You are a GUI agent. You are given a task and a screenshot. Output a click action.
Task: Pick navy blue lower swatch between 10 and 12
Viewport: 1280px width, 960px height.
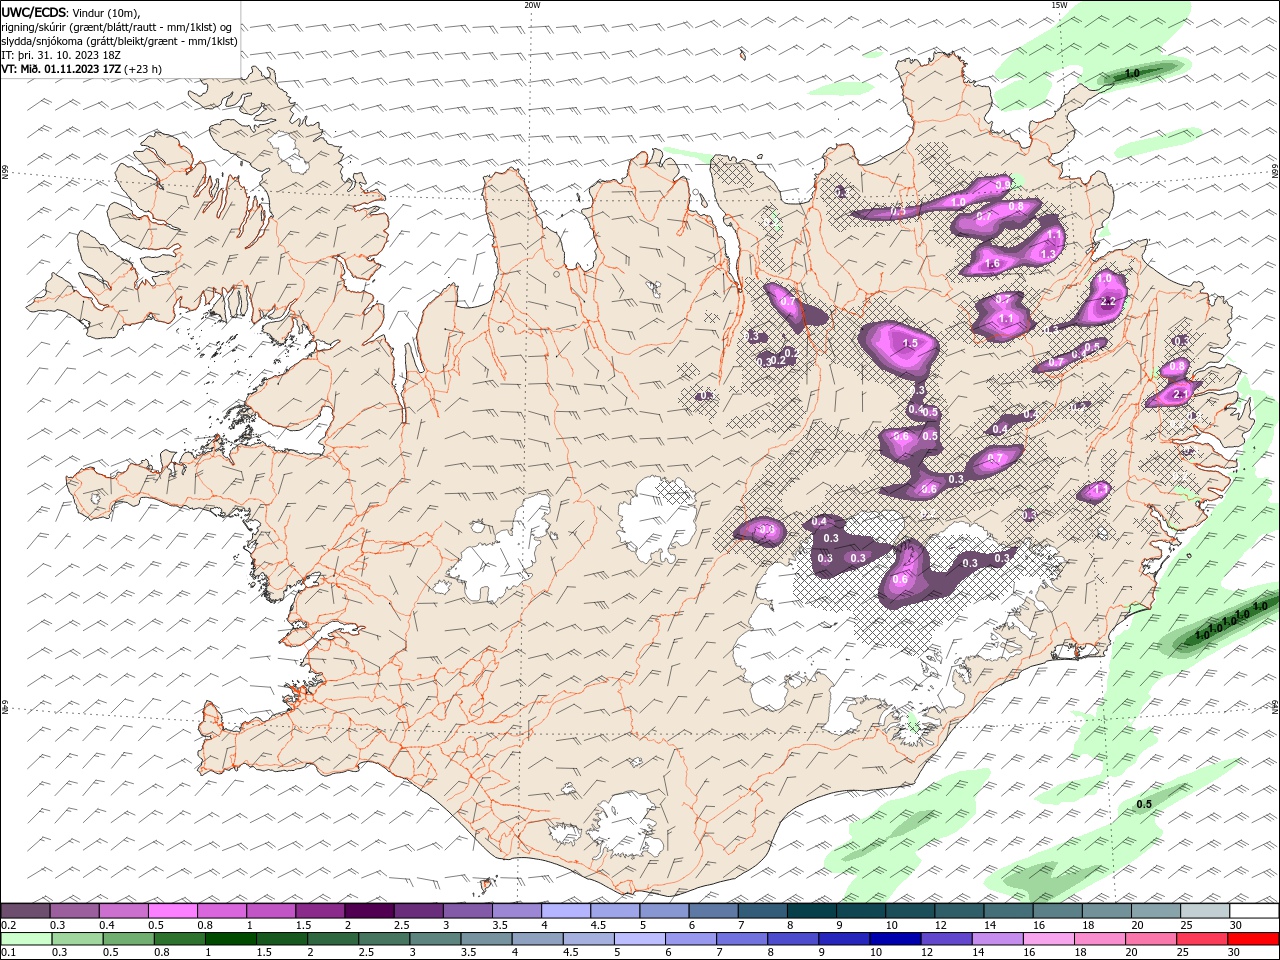[x=895, y=939]
